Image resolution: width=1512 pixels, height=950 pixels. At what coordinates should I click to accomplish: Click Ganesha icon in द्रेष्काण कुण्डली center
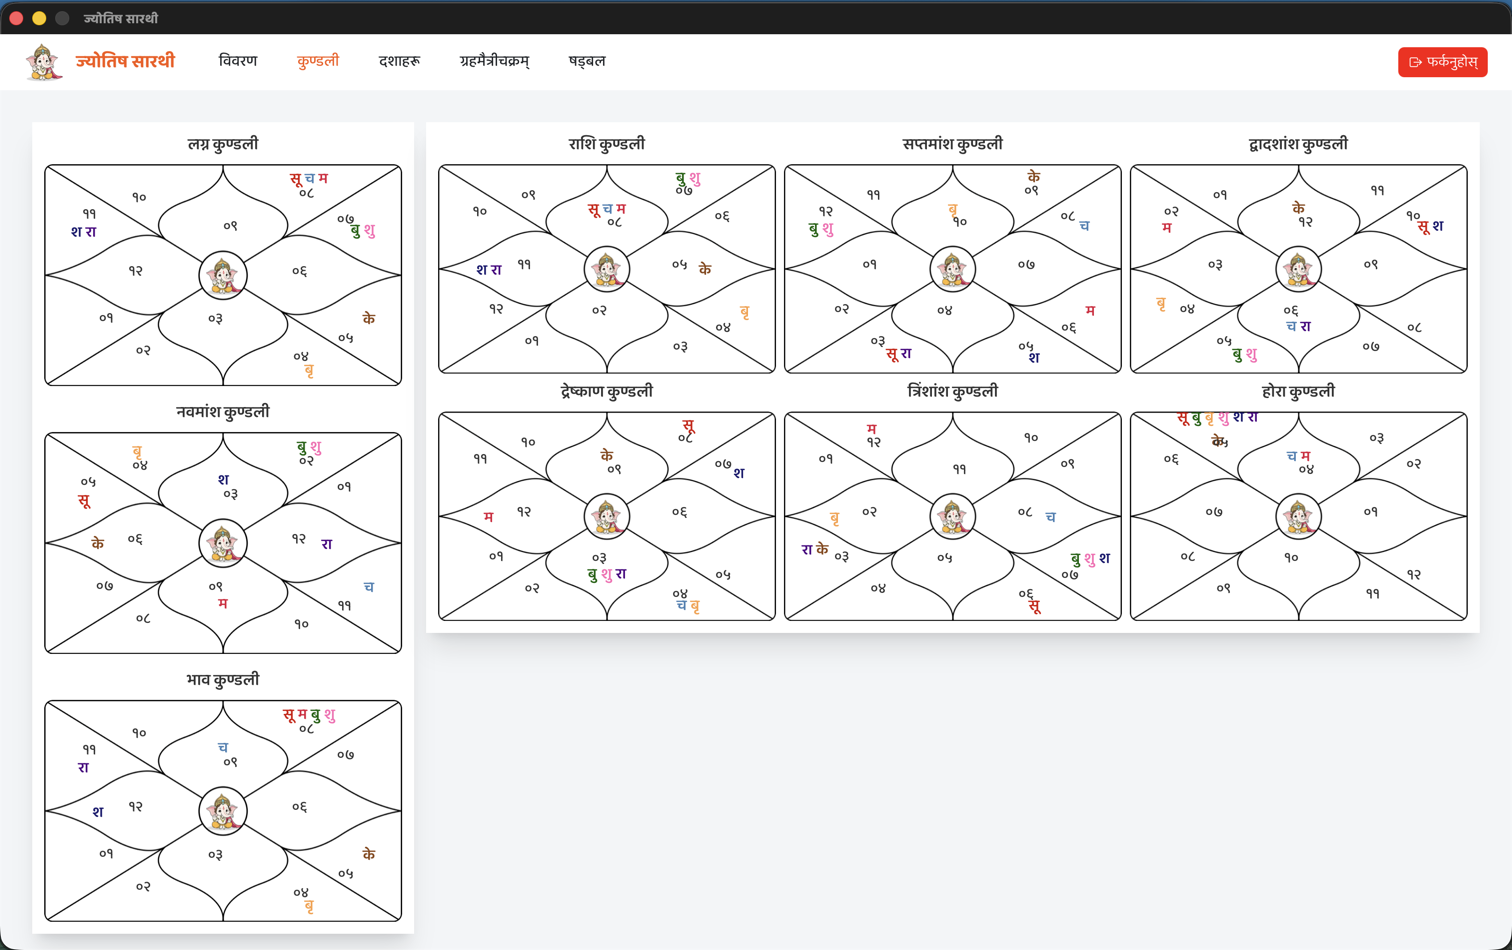607,517
